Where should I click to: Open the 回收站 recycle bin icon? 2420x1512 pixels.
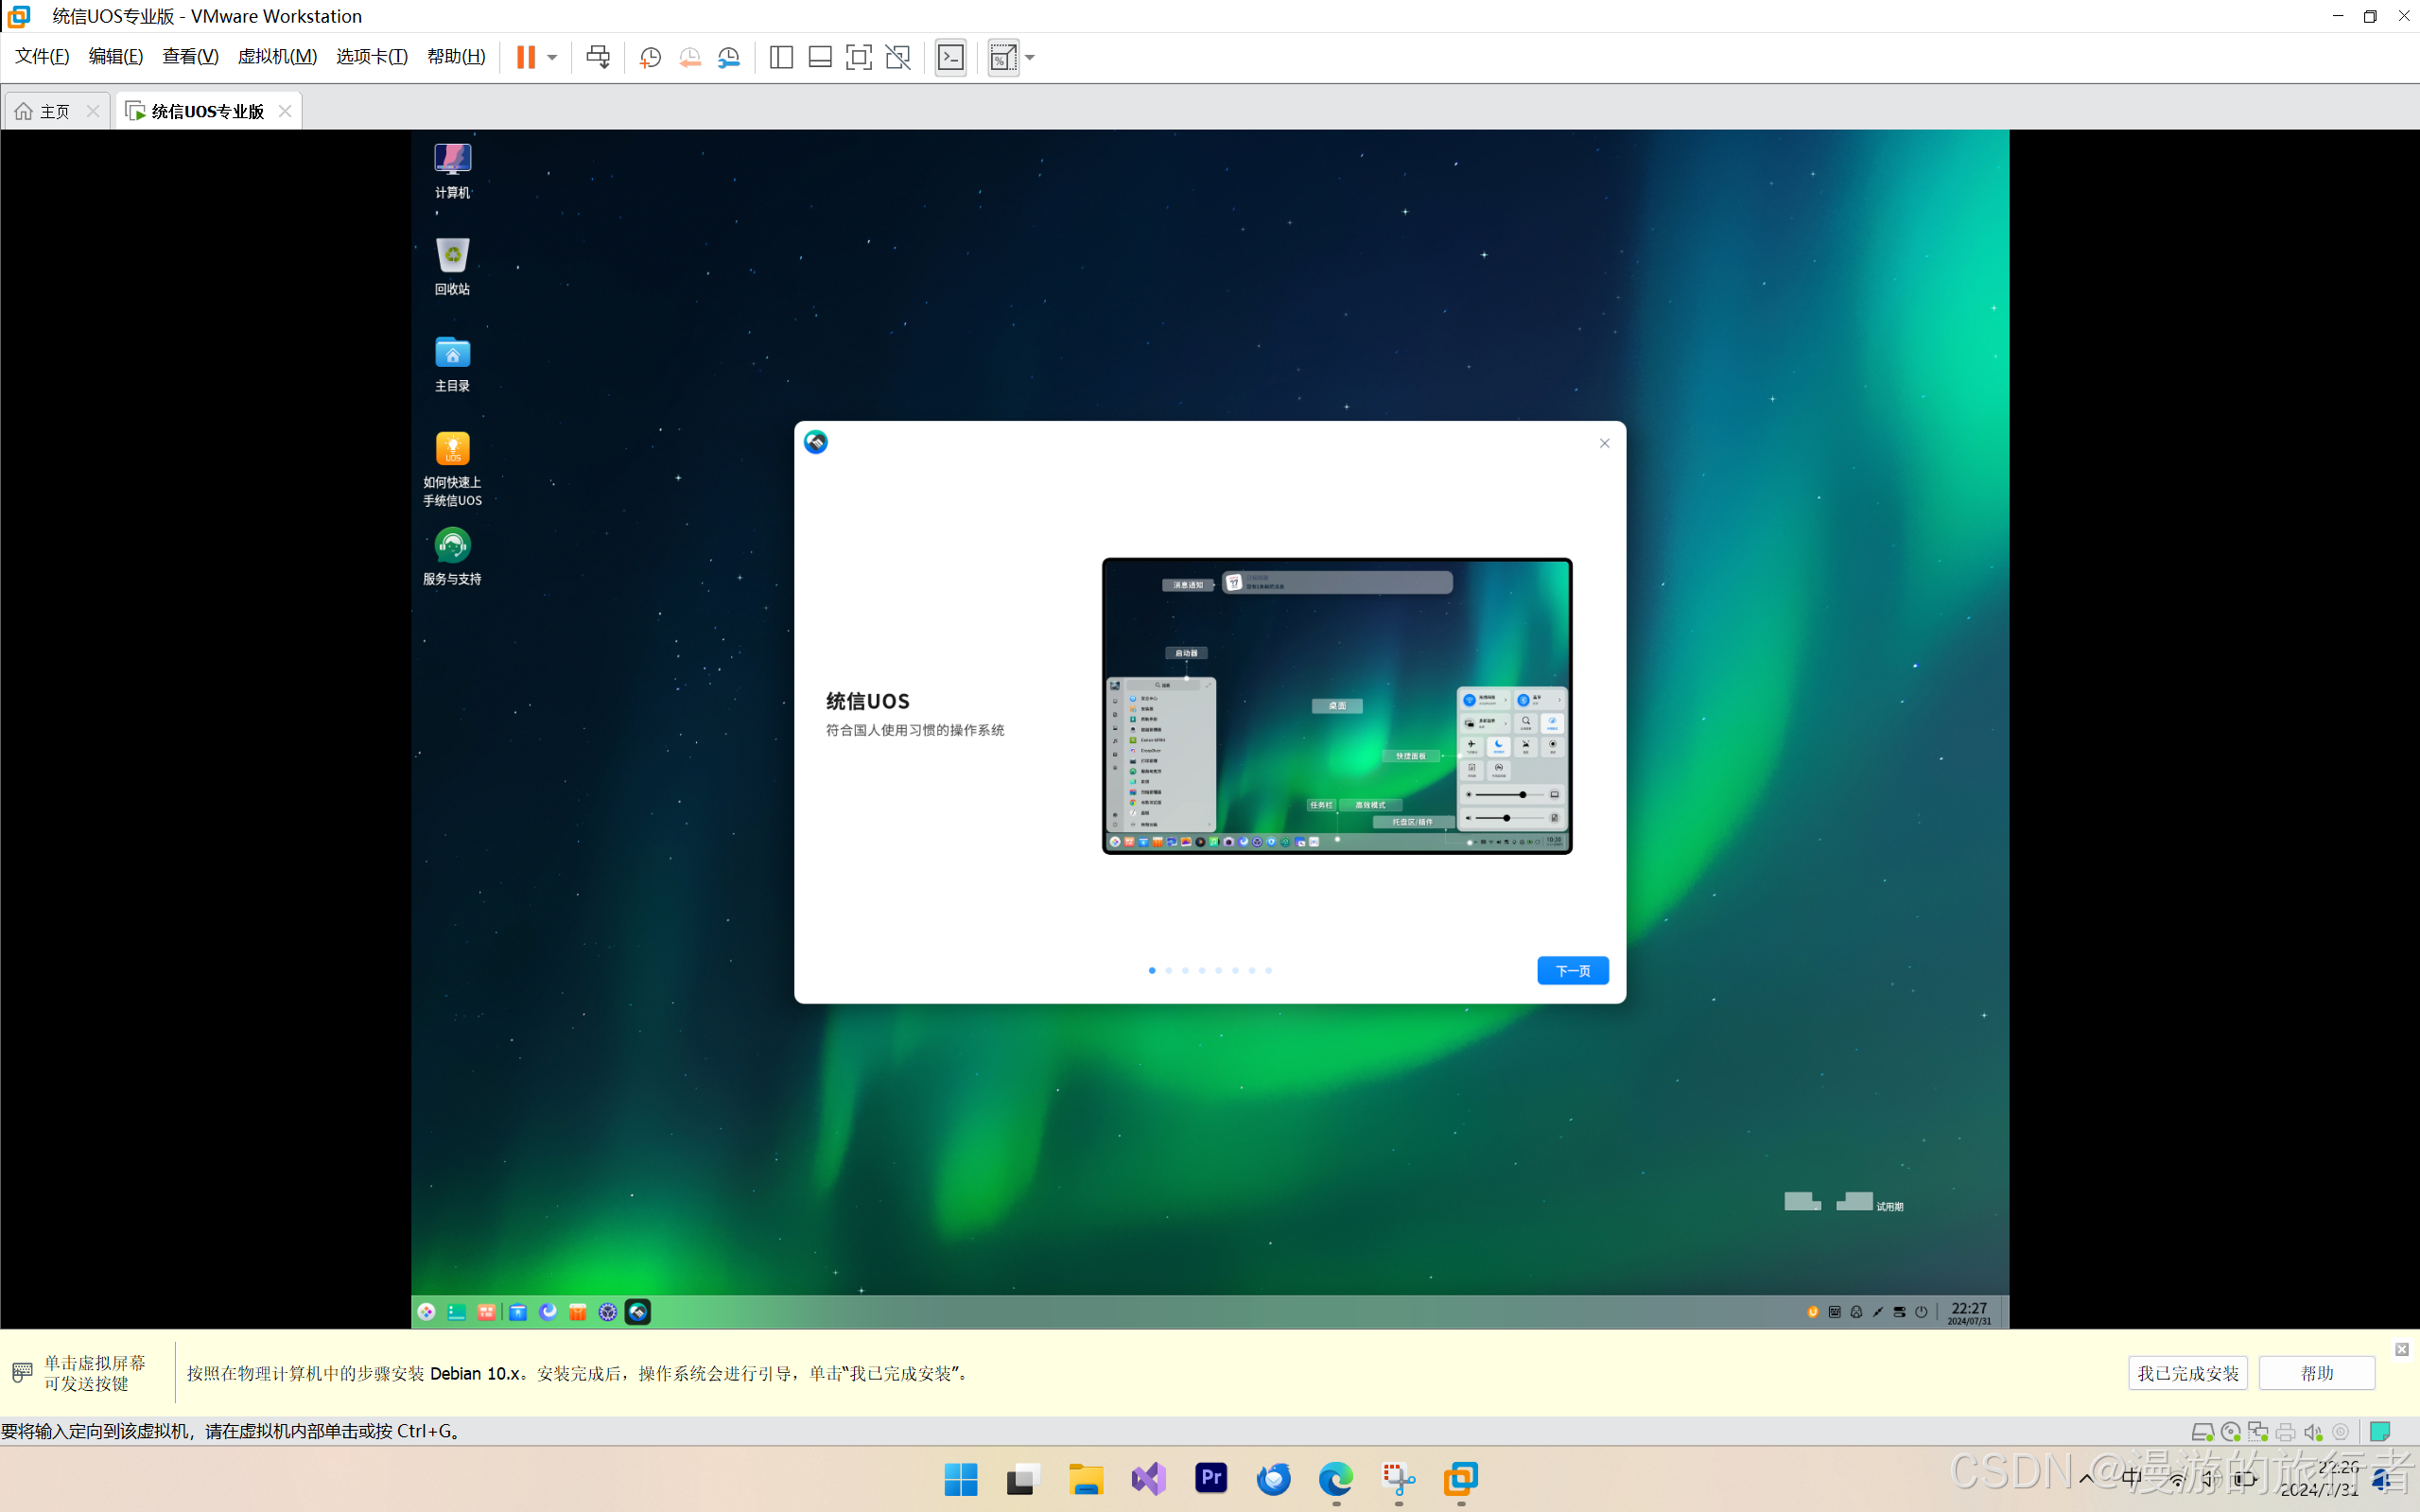tap(452, 267)
